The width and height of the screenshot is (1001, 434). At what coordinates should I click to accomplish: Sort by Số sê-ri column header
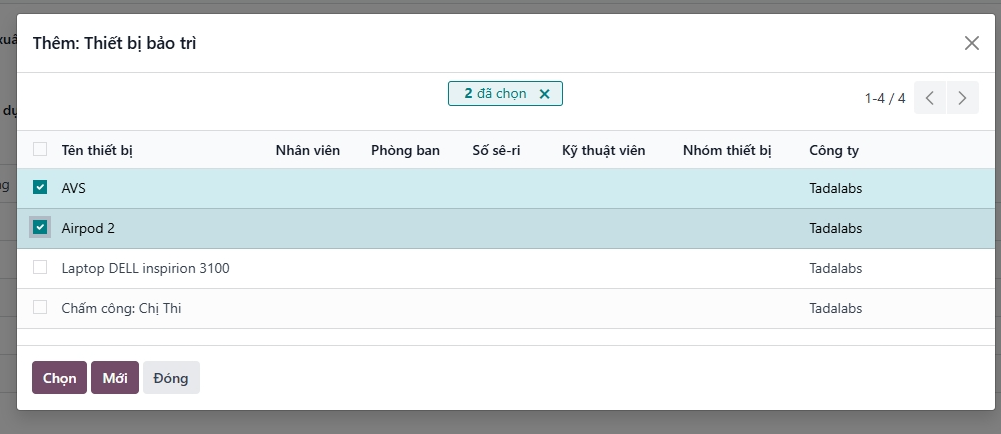[x=496, y=151]
